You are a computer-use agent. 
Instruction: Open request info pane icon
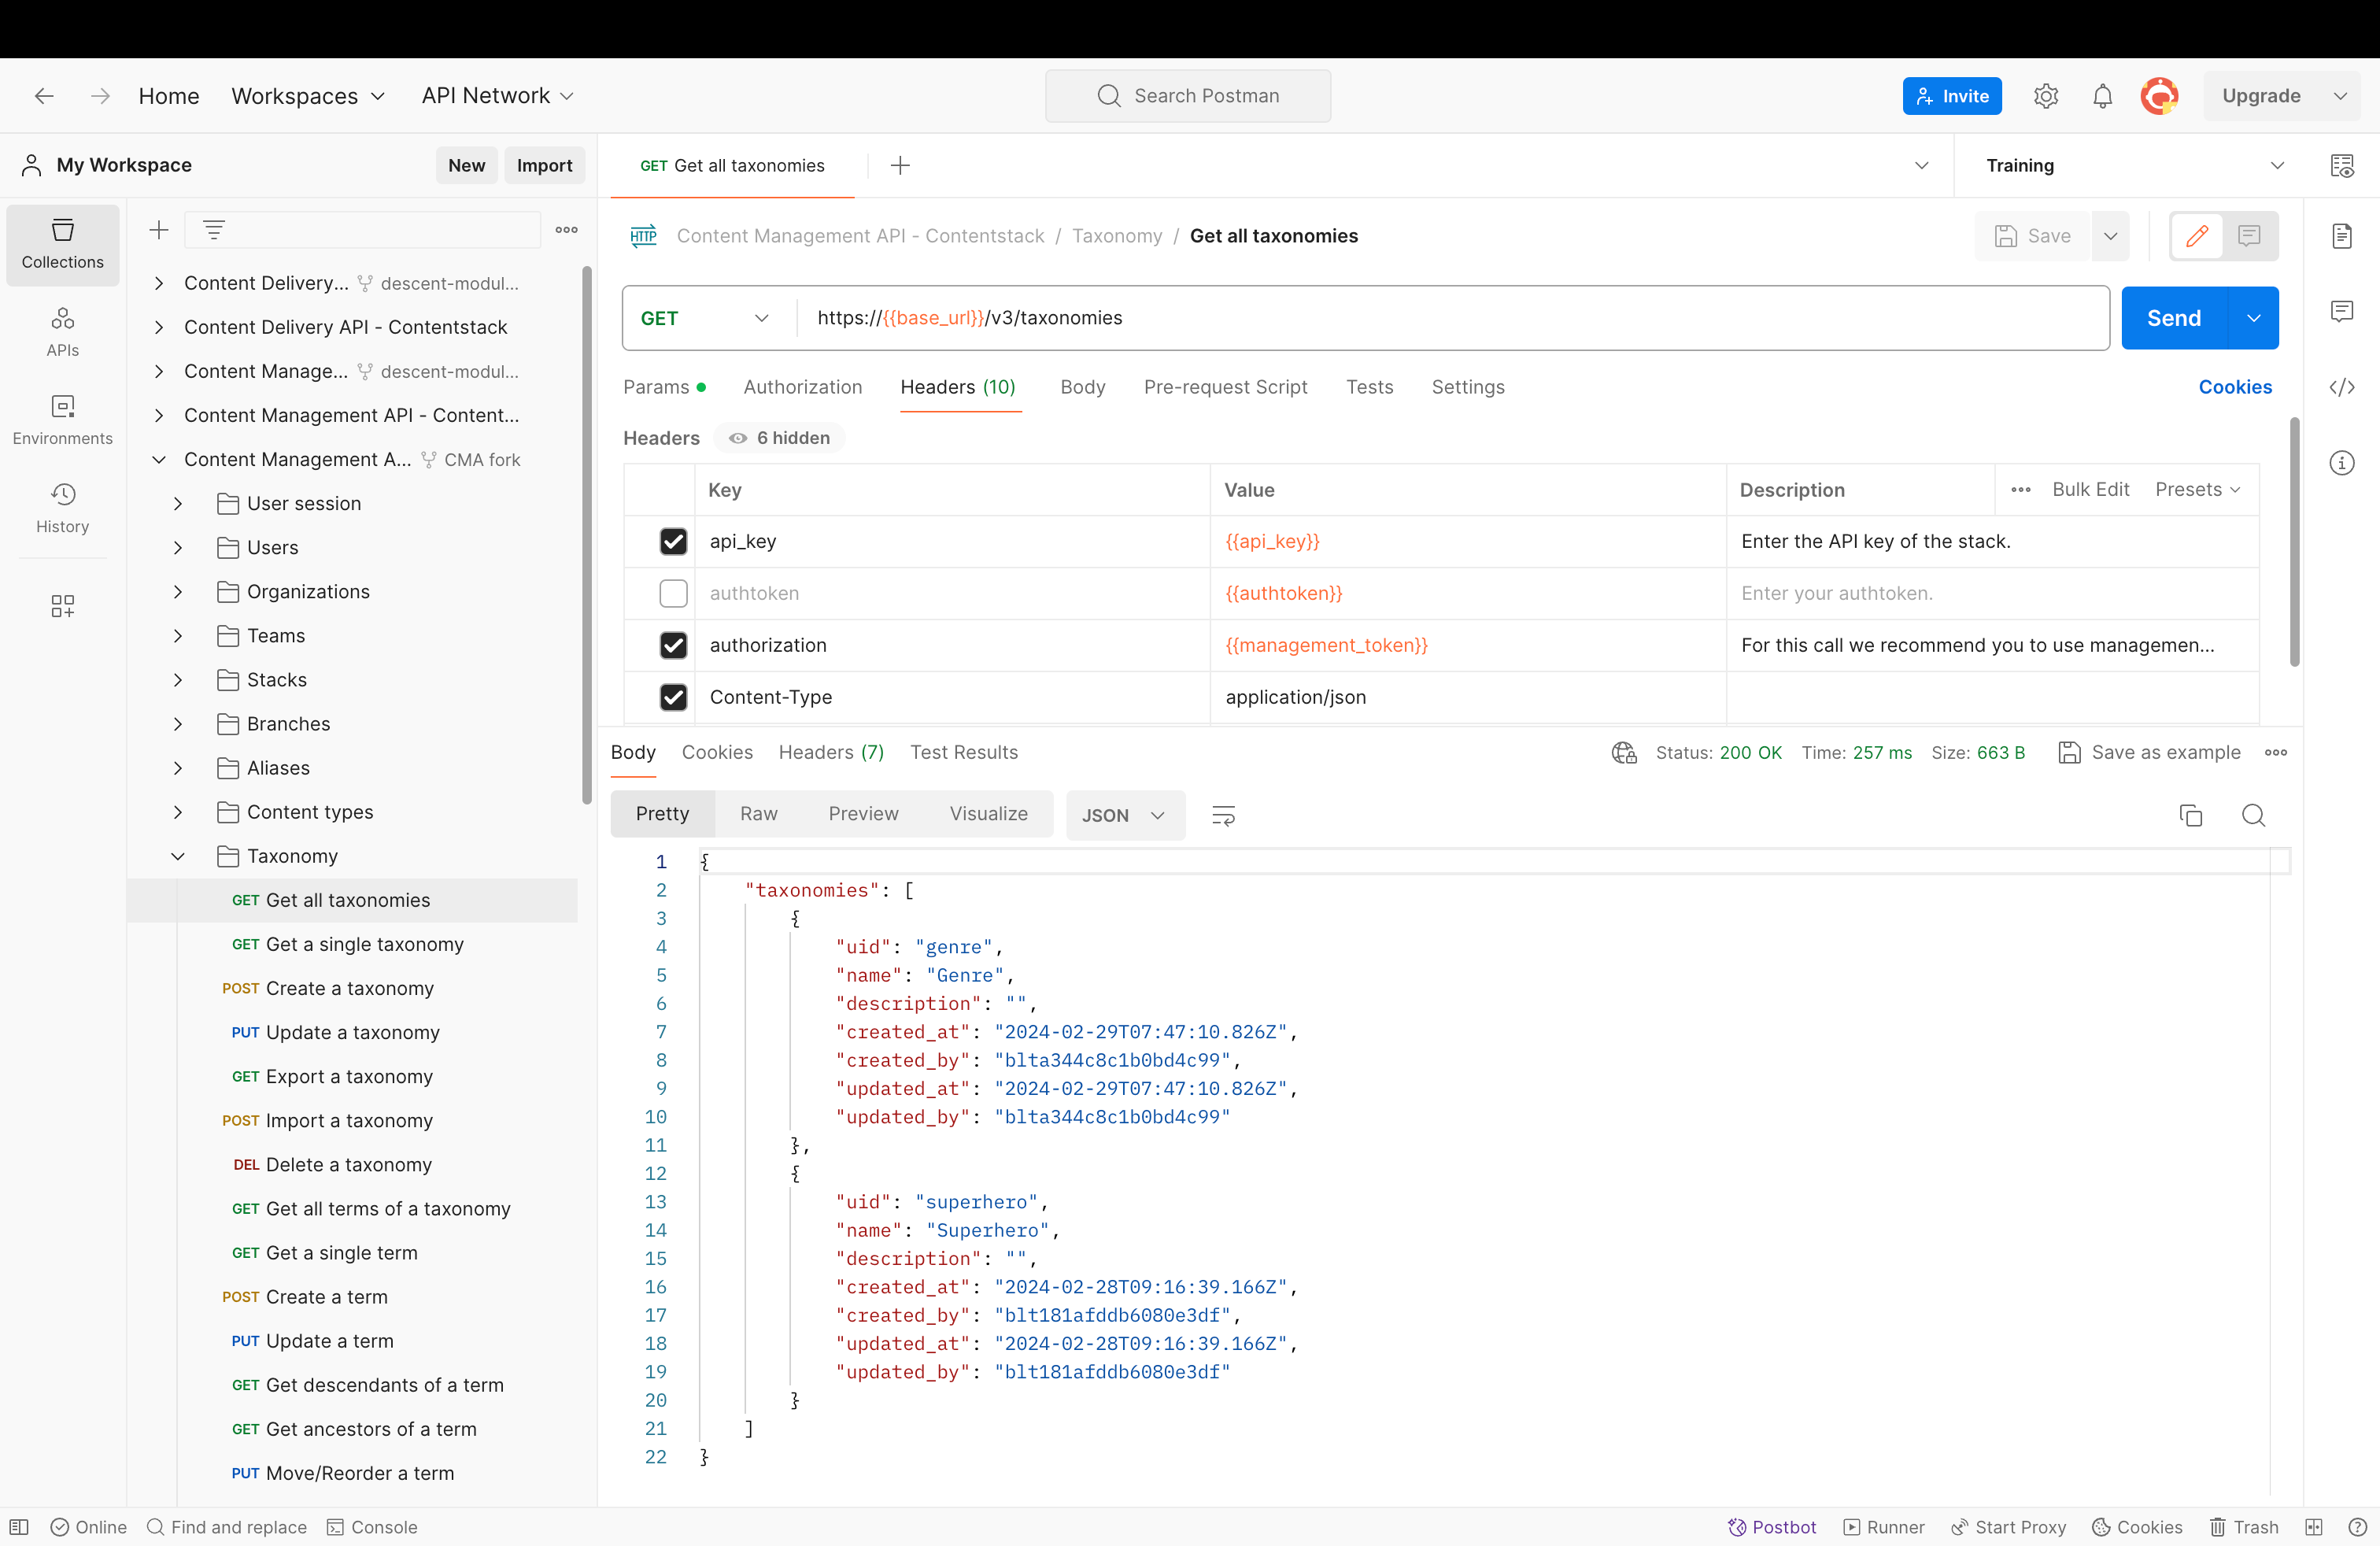click(2342, 463)
